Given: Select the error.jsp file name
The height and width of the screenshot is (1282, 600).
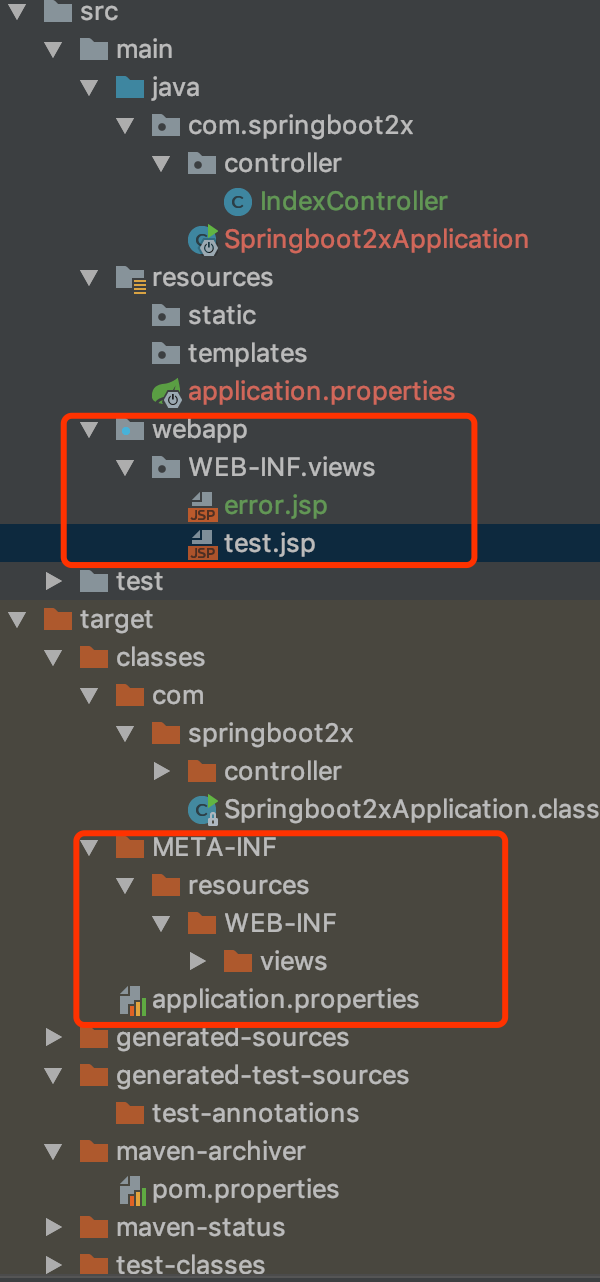Looking at the screenshot, I should tap(275, 506).
